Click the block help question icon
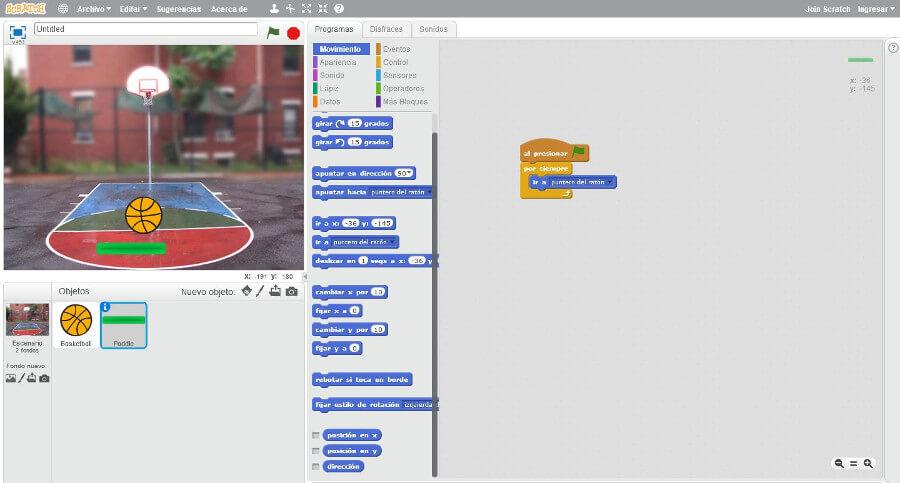 point(339,9)
